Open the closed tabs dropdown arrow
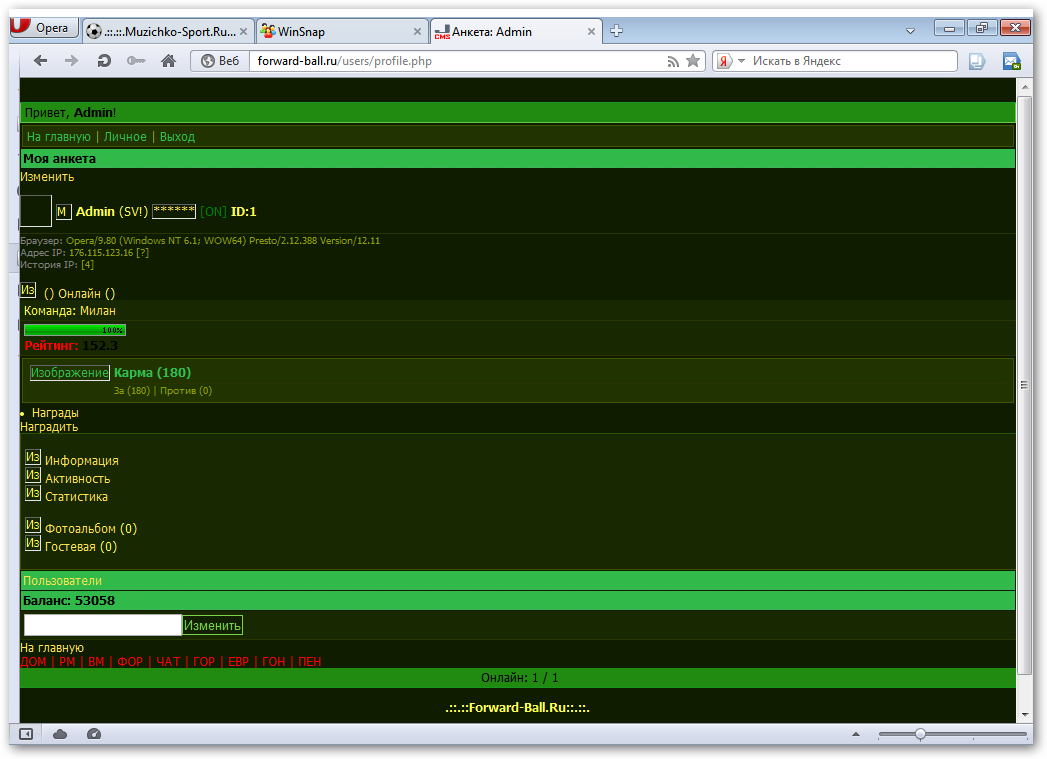 [910, 32]
